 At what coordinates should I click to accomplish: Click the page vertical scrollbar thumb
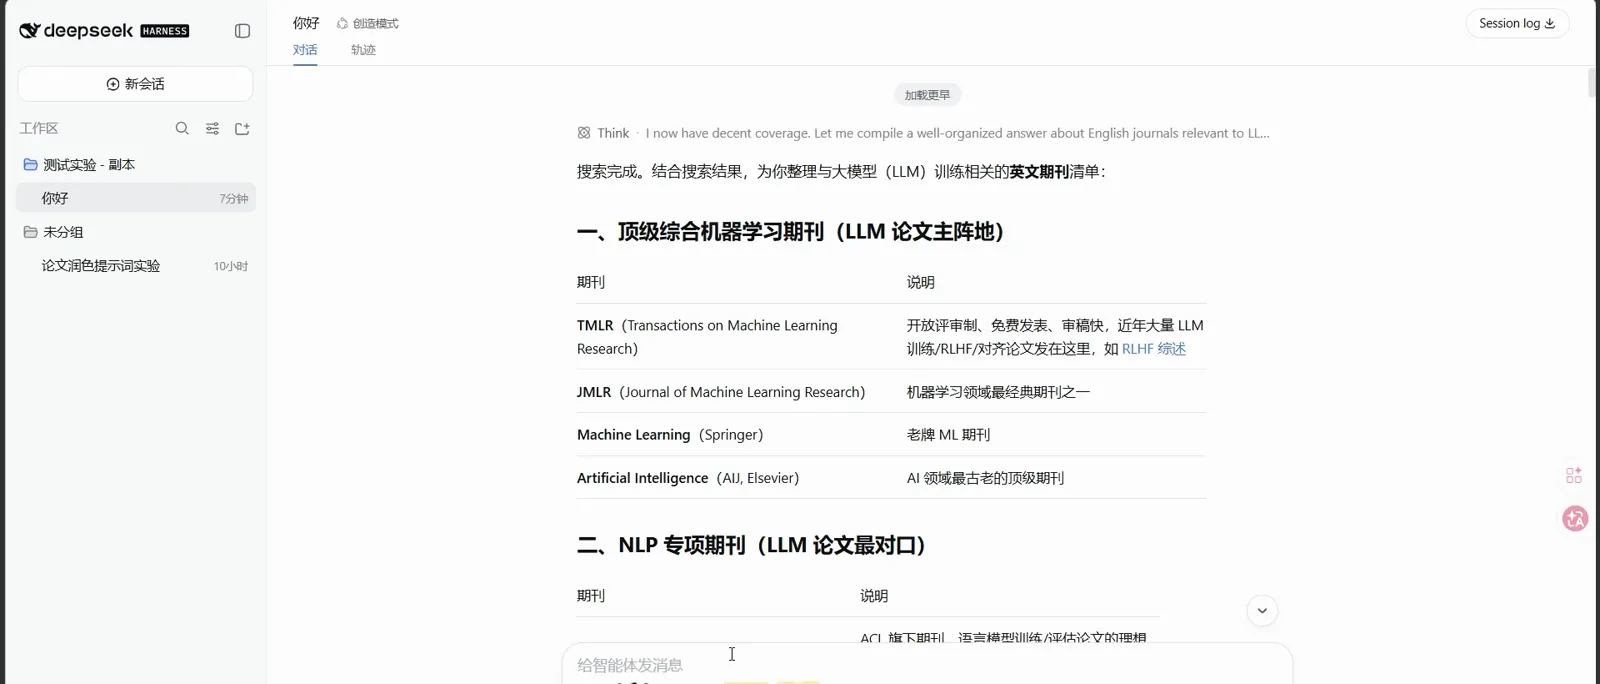click(x=1592, y=82)
